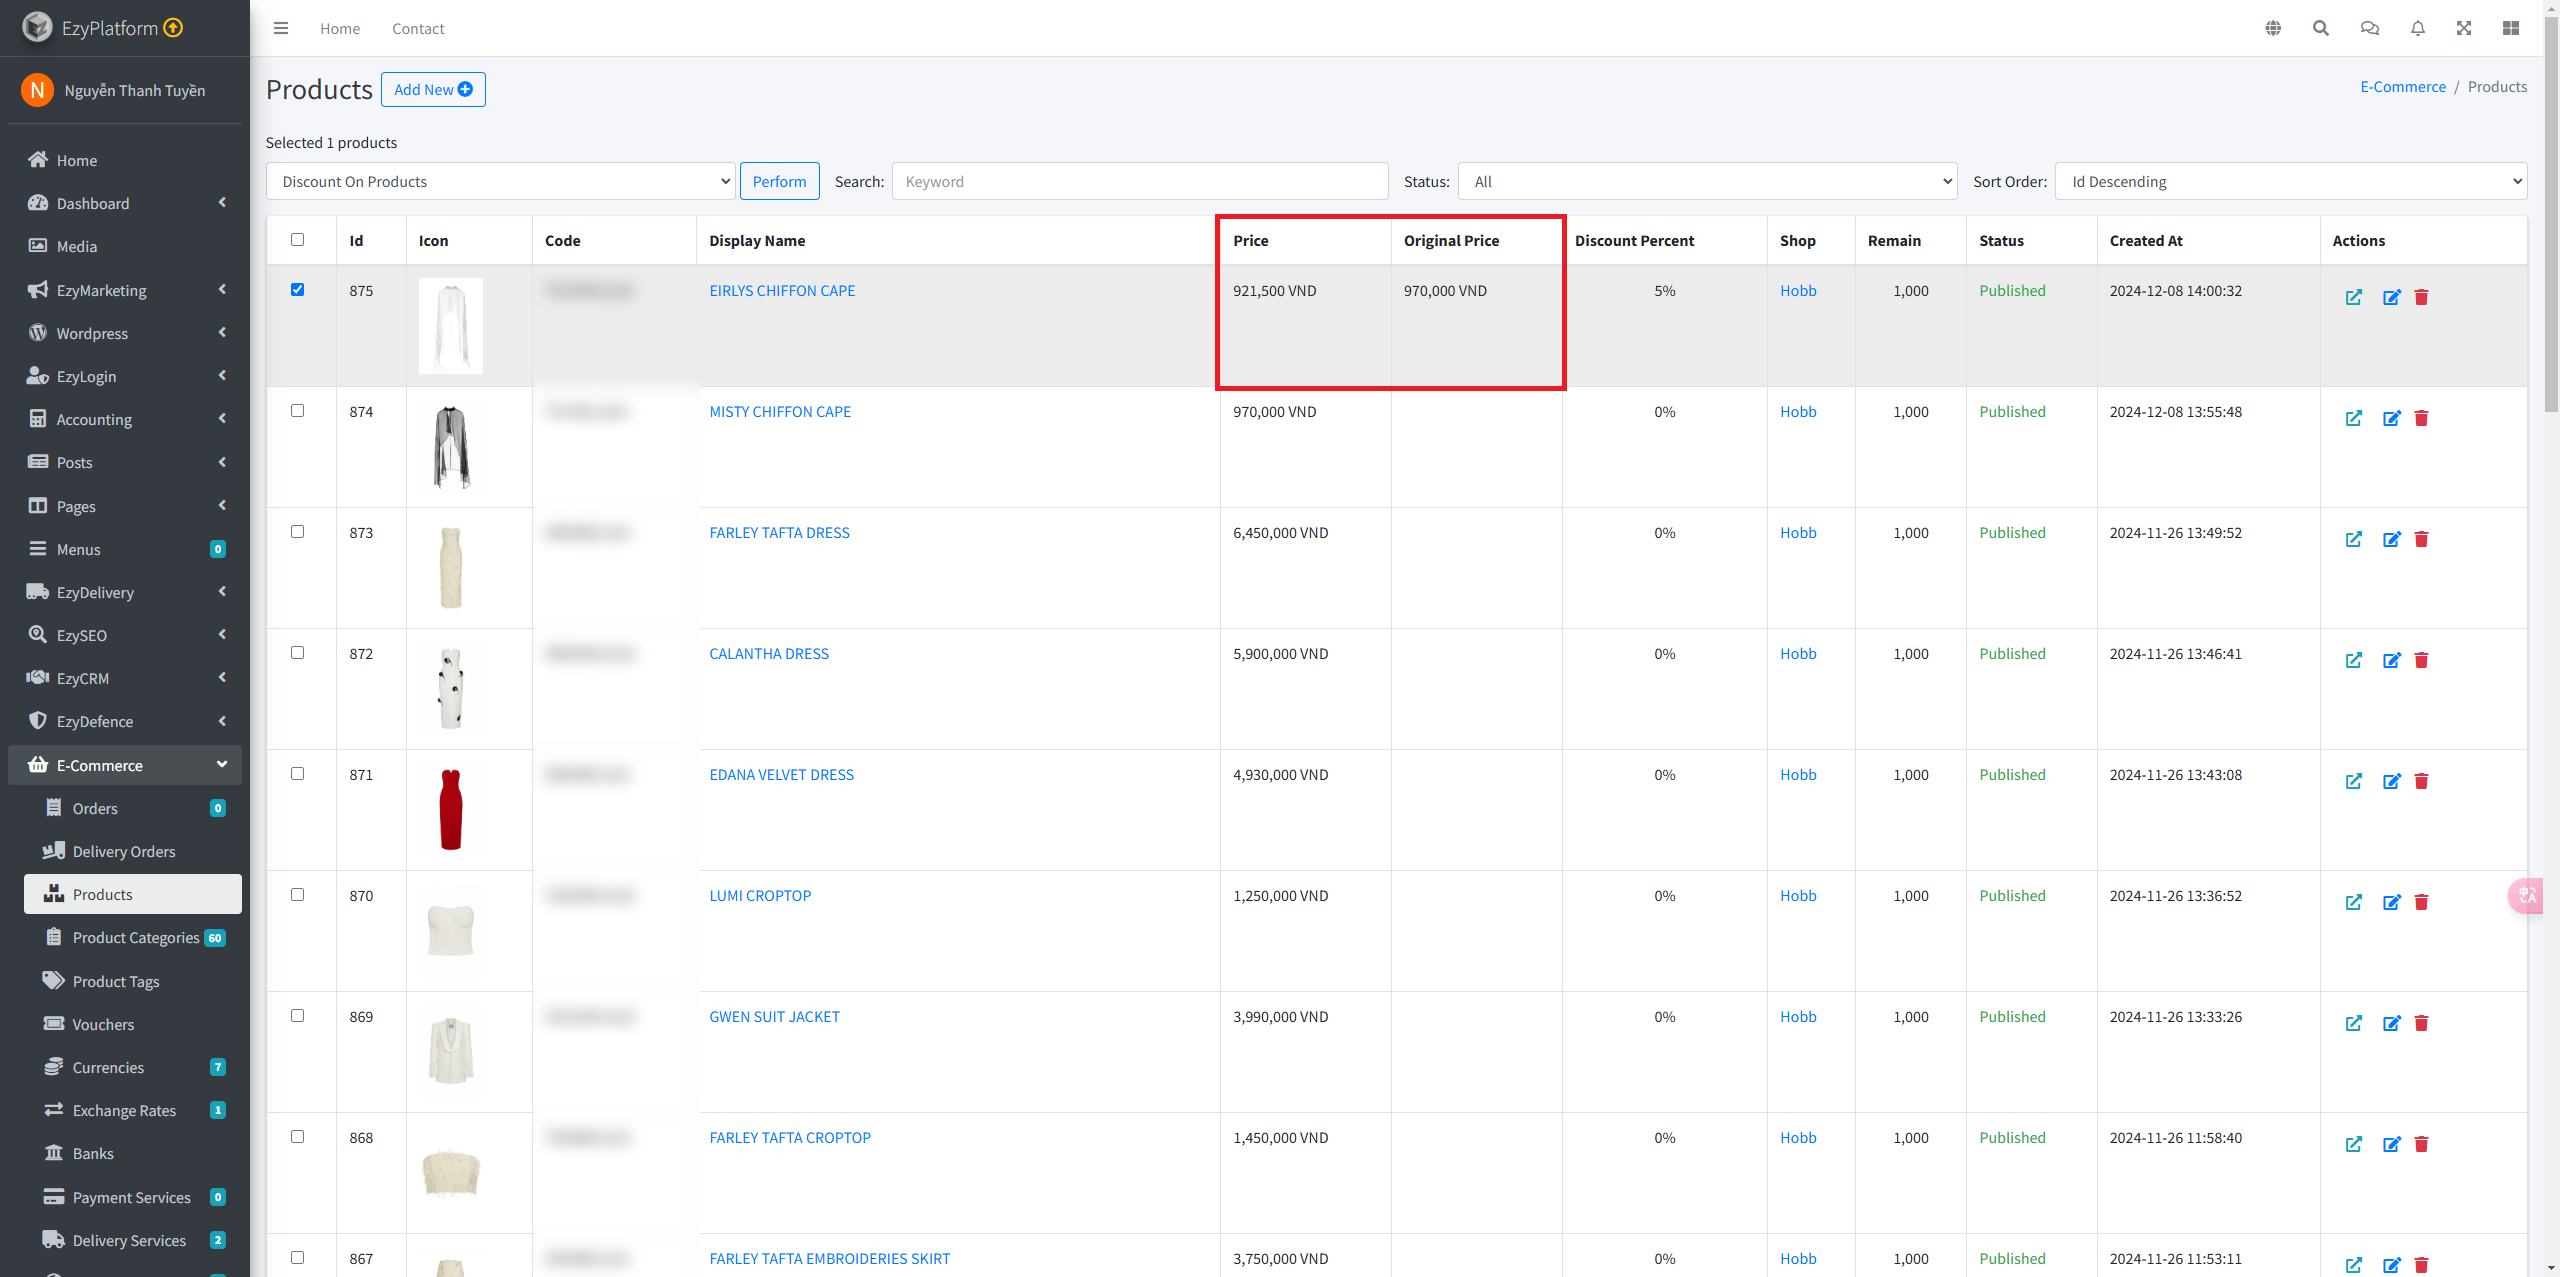Image resolution: width=2560 pixels, height=1277 pixels.
Task: Toggle the select-all products checkbox
Action: click(x=297, y=239)
